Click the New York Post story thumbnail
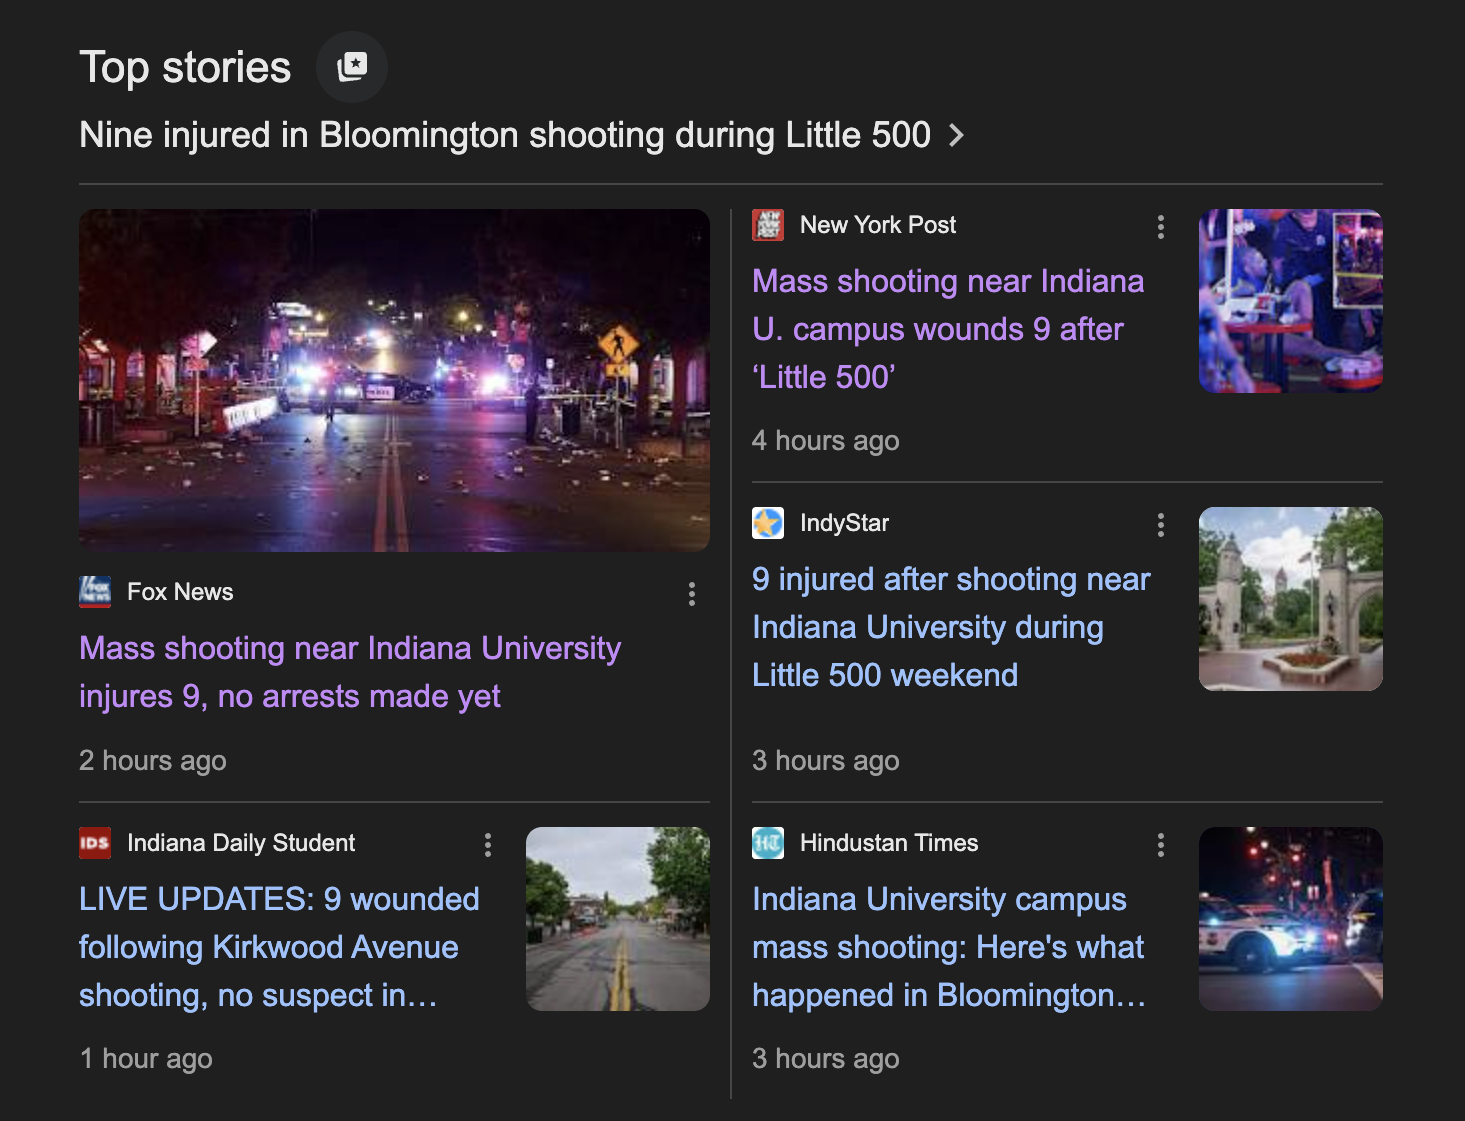The width and height of the screenshot is (1465, 1121). [x=1291, y=301]
